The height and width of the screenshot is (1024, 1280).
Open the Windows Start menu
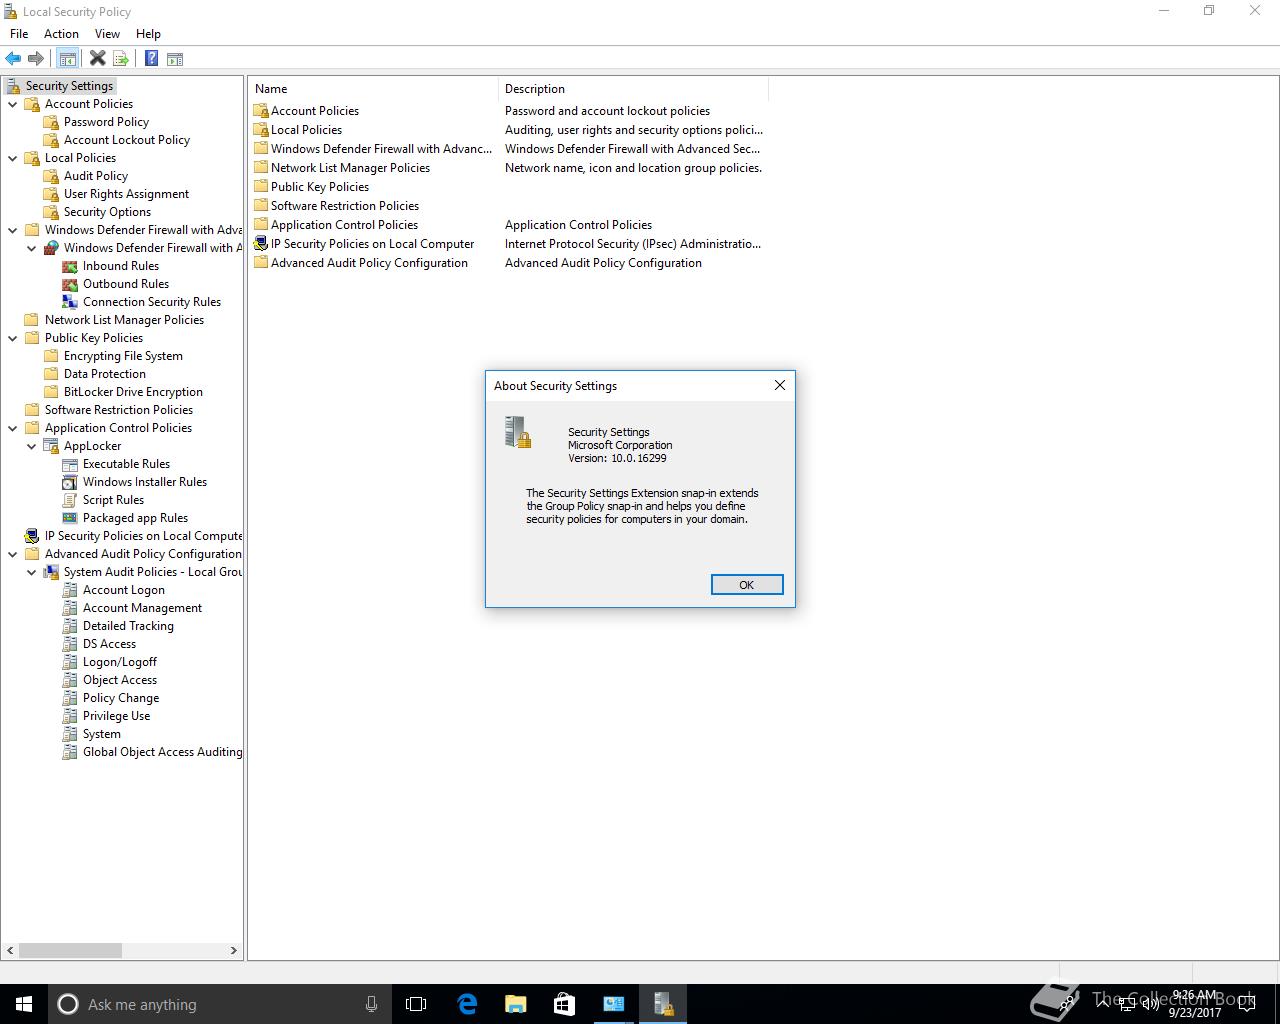24,1004
